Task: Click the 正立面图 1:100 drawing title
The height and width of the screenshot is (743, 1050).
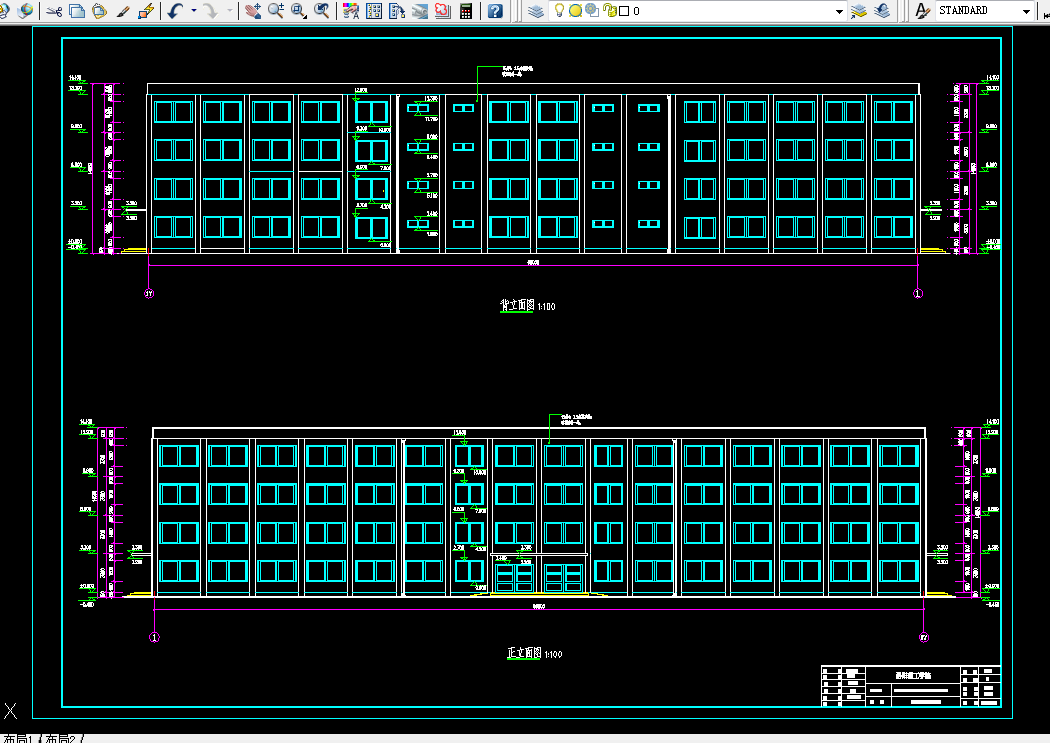Action: pos(534,653)
